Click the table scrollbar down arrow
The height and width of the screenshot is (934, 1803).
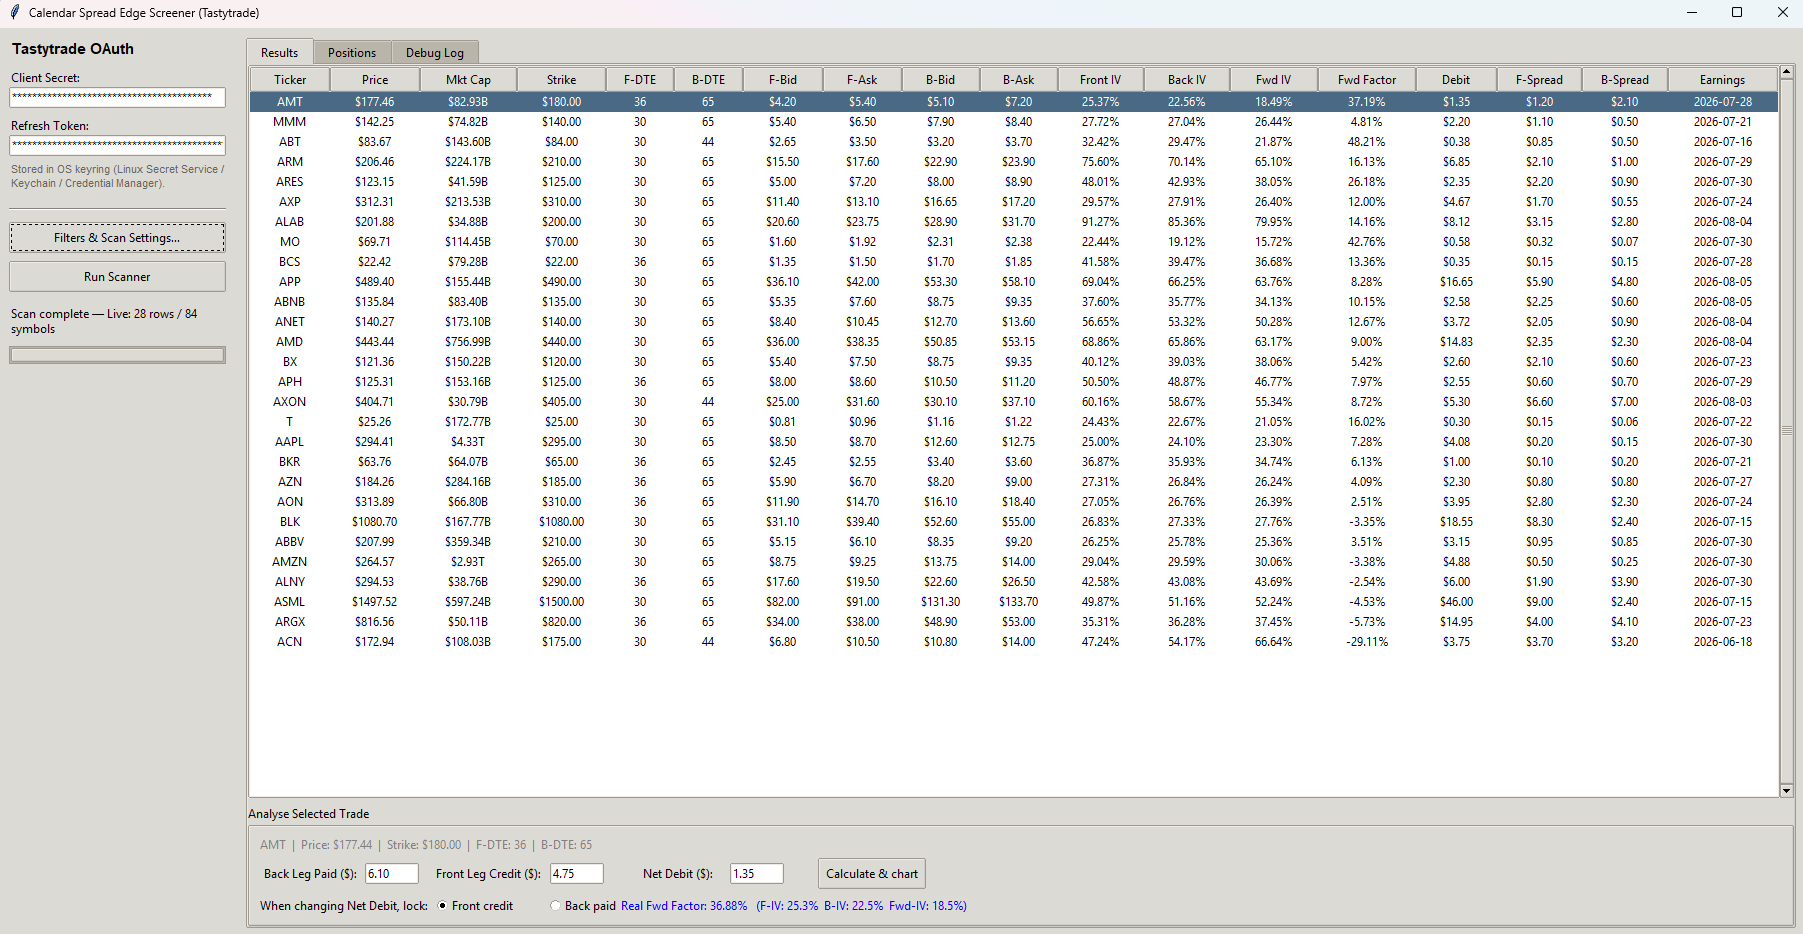1786,790
